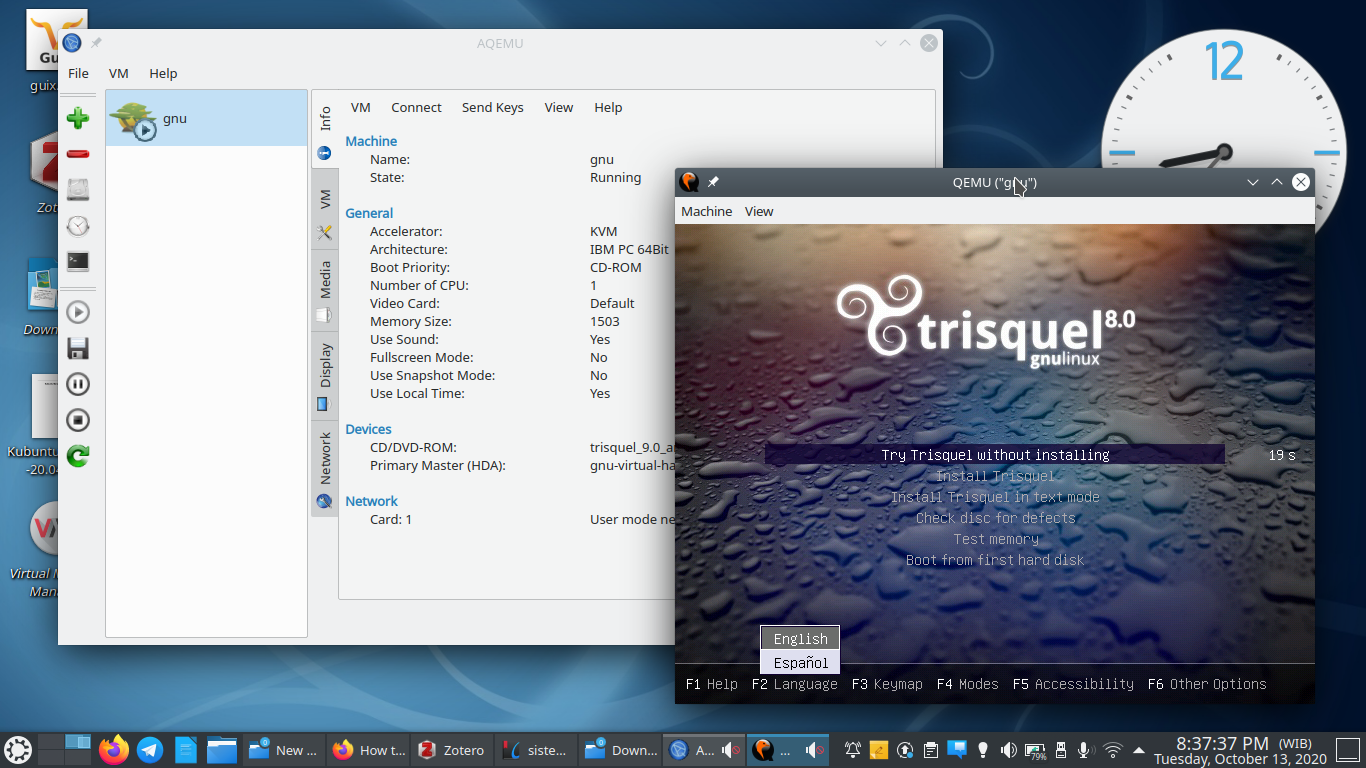The image size is (1366, 768).
Task: Select the gnu virtual machine in the list
Action: (206, 118)
